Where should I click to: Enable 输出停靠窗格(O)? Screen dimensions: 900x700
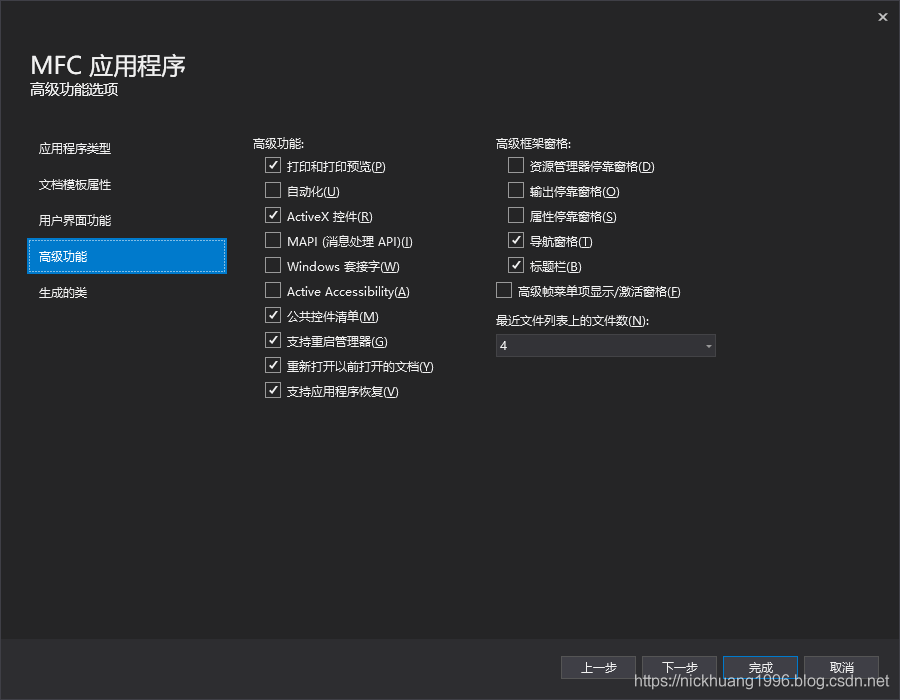515,190
